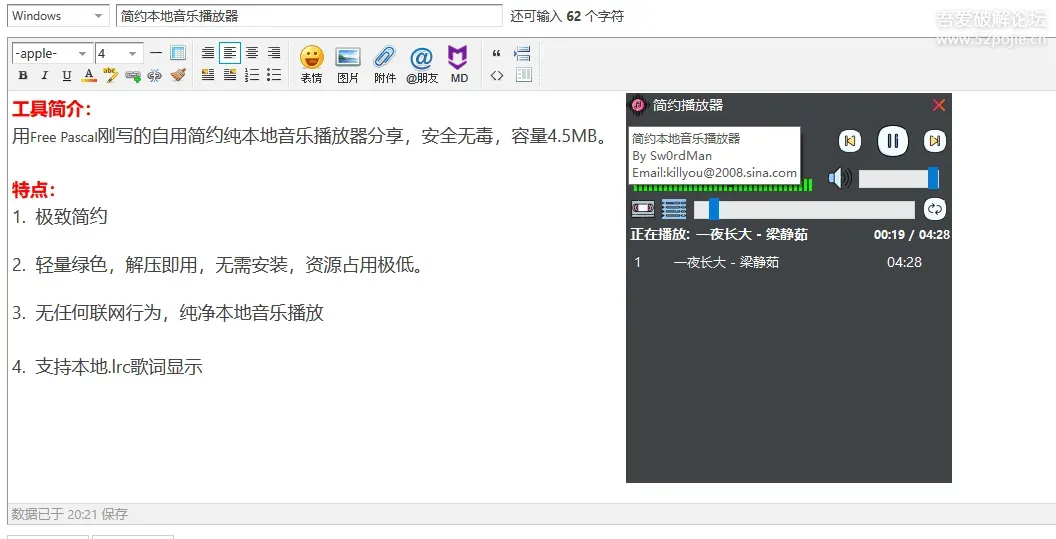Click the cassette tape icon in player

click(x=642, y=209)
